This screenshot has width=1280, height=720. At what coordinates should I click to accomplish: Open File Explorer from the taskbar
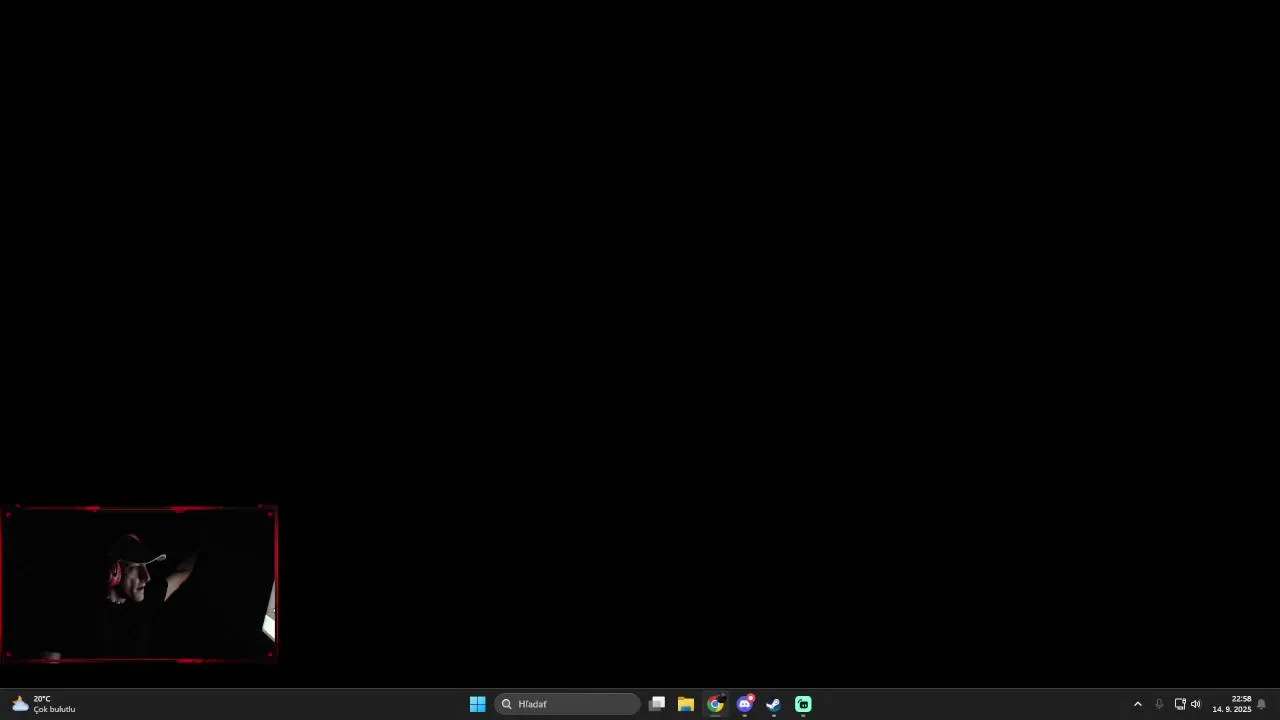686,704
